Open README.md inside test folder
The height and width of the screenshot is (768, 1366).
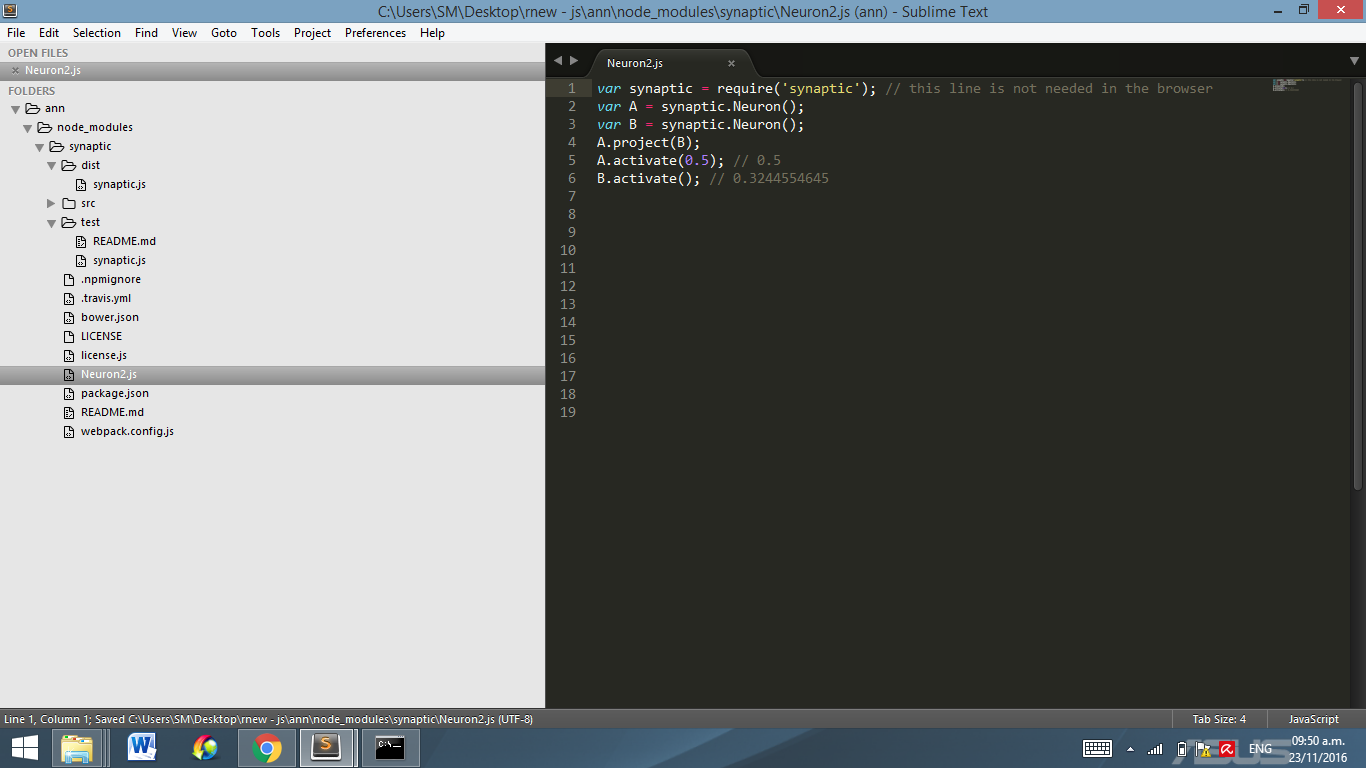click(124, 241)
